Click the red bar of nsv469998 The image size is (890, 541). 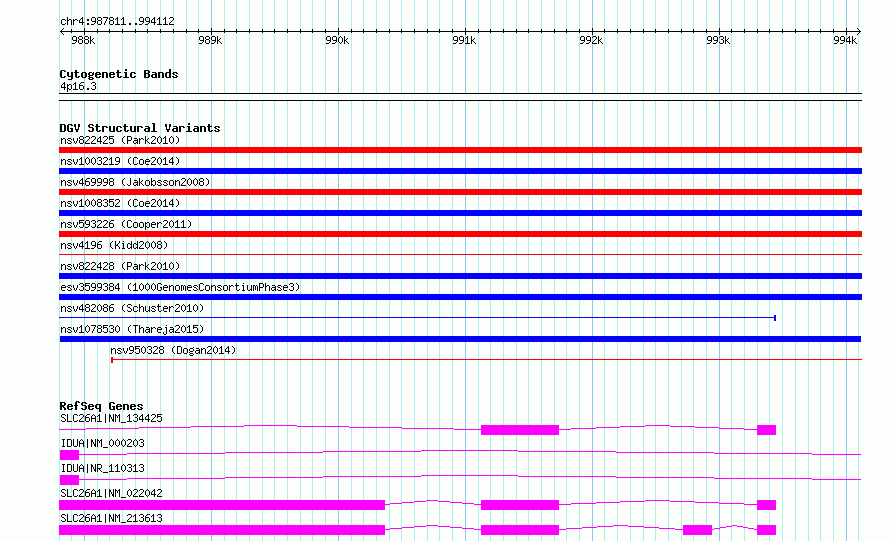[460, 192]
